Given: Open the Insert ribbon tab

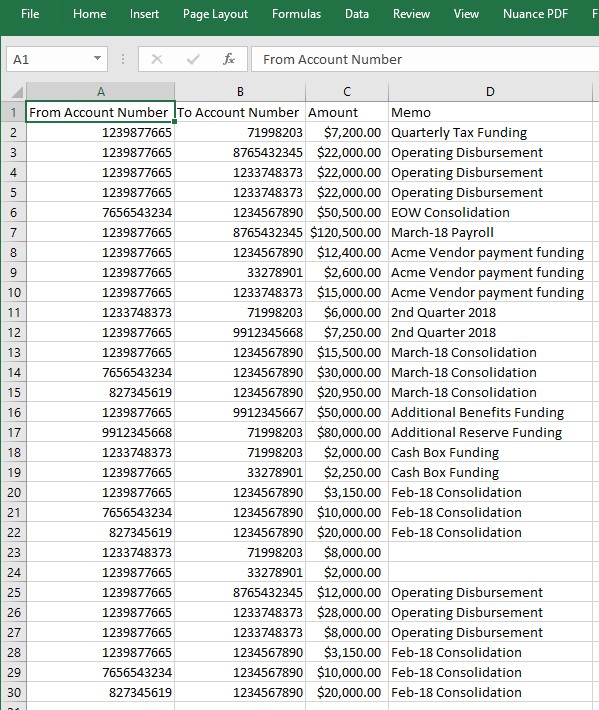Looking at the screenshot, I should coord(144,14).
